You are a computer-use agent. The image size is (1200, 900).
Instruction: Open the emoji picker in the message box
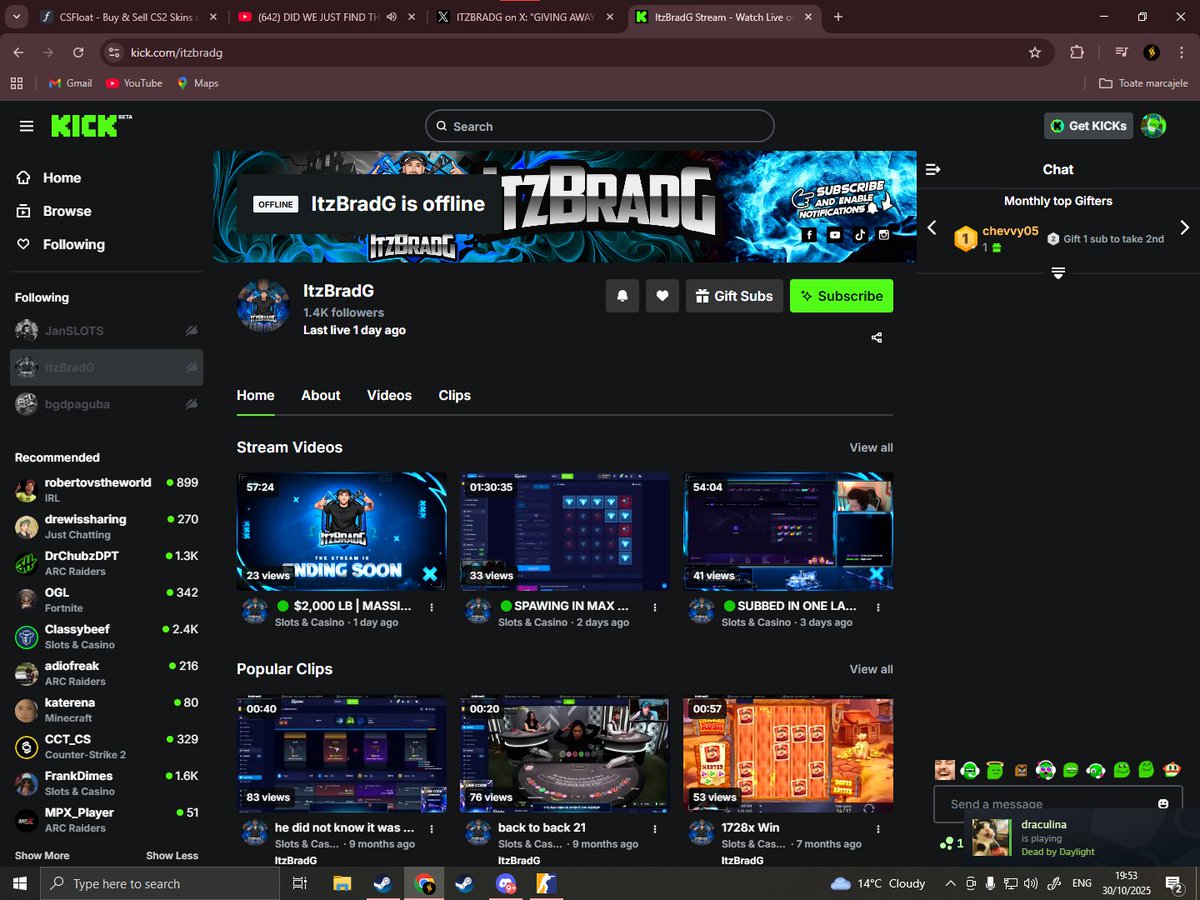click(x=1163, y=804)
